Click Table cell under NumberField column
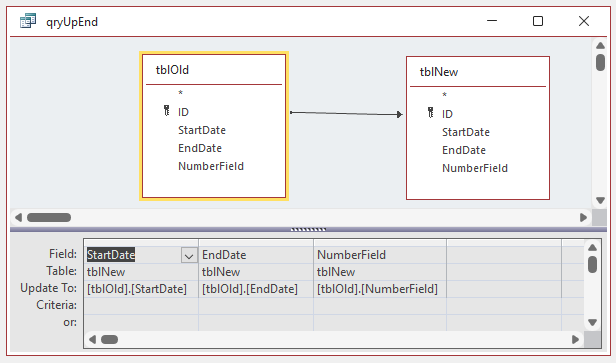Image resolution: width=616 pixels, height=363 pixels. tap(380, 272)
